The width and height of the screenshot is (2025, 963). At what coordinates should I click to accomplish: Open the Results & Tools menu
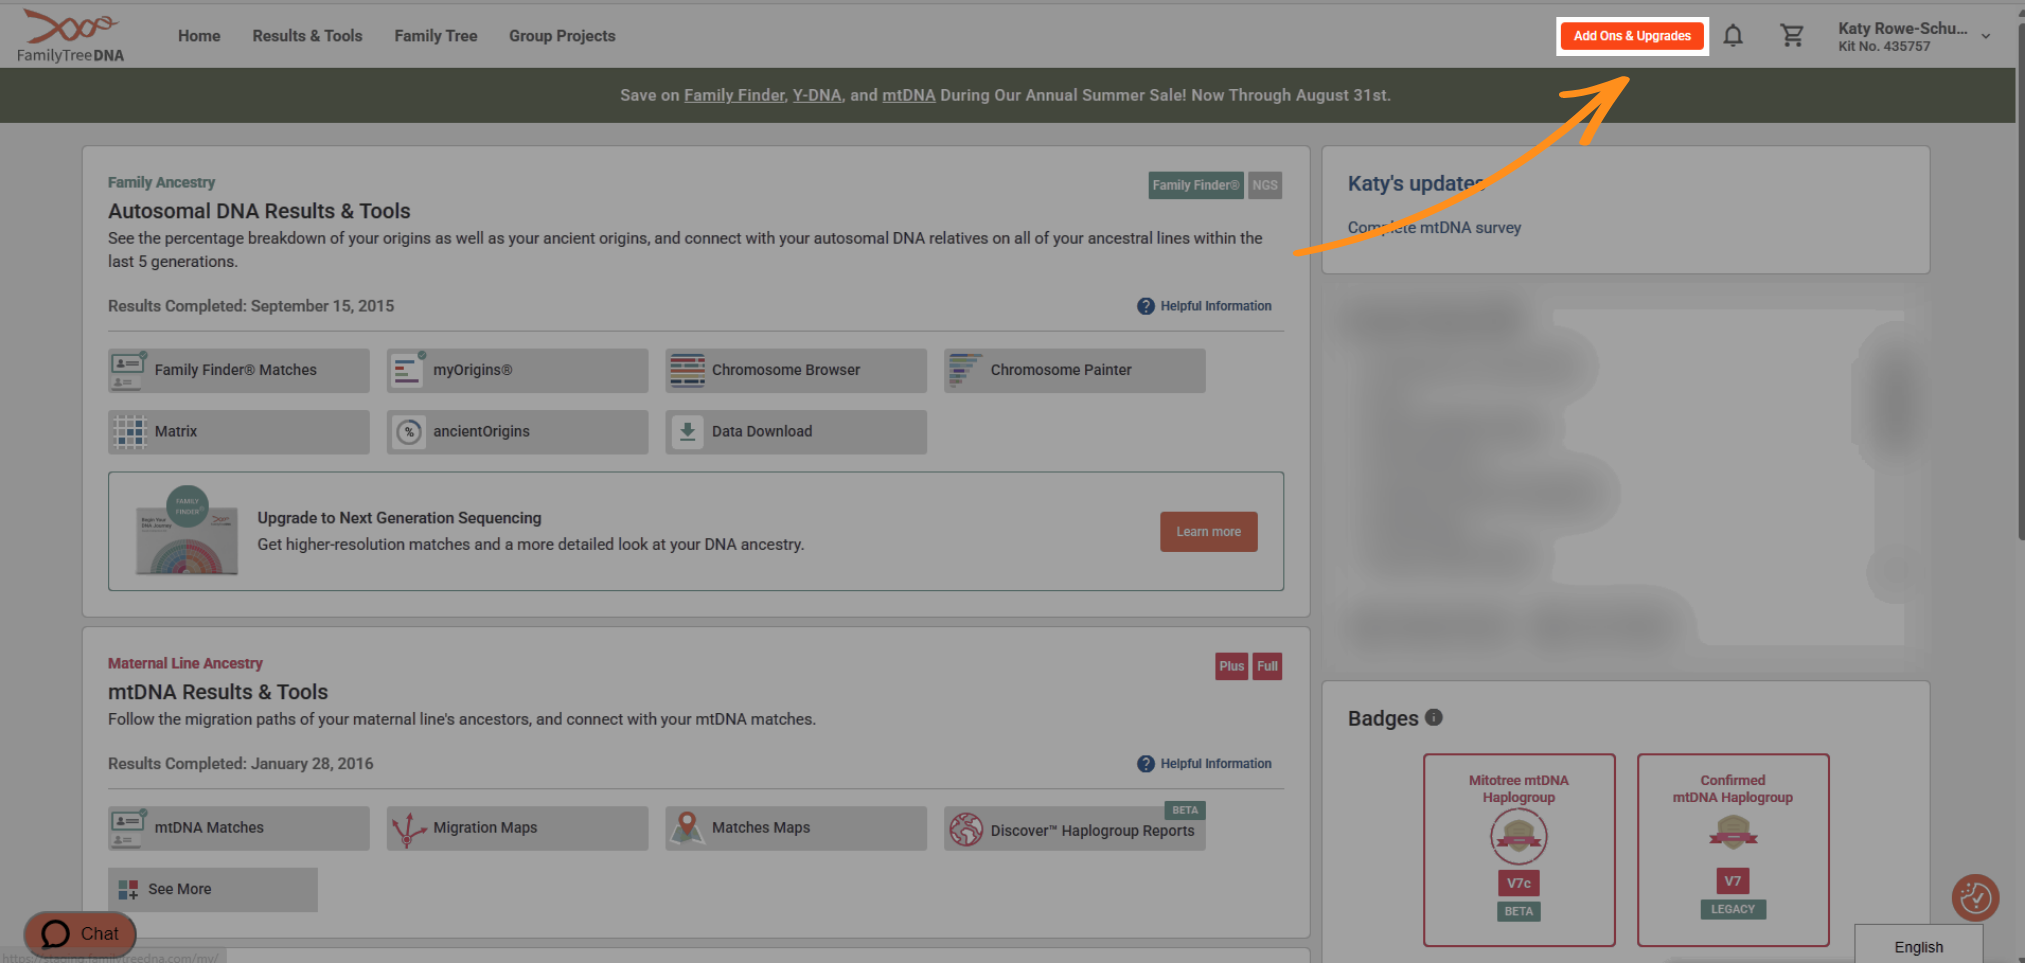pos(307,36)
